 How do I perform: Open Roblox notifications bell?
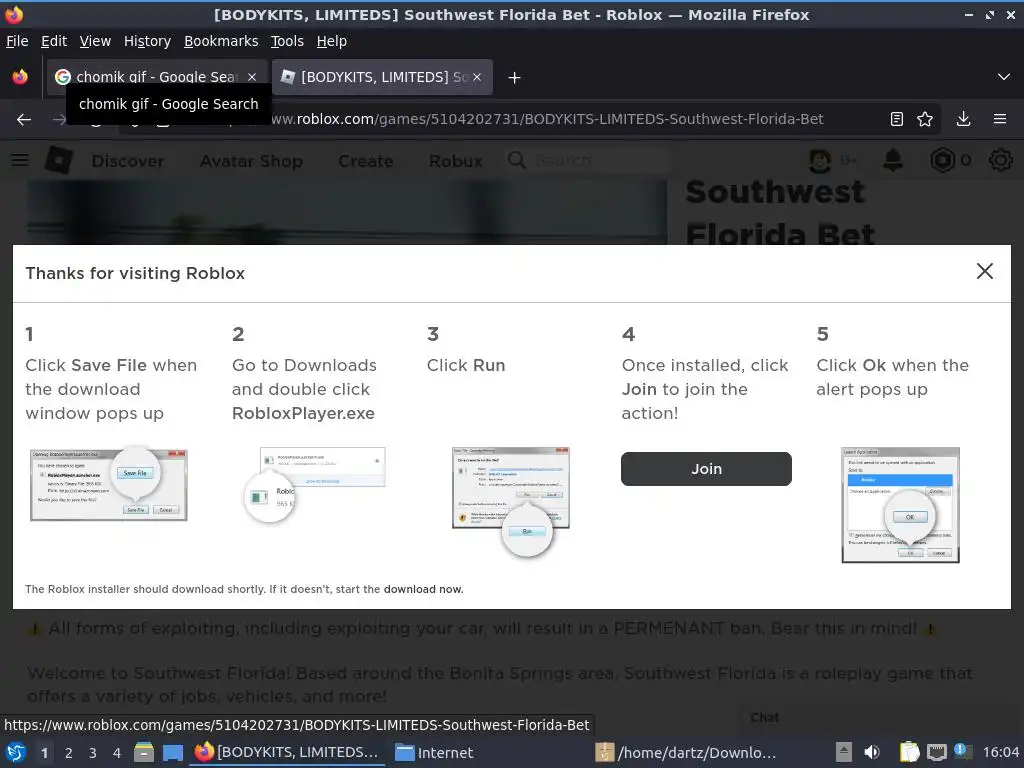893,160
